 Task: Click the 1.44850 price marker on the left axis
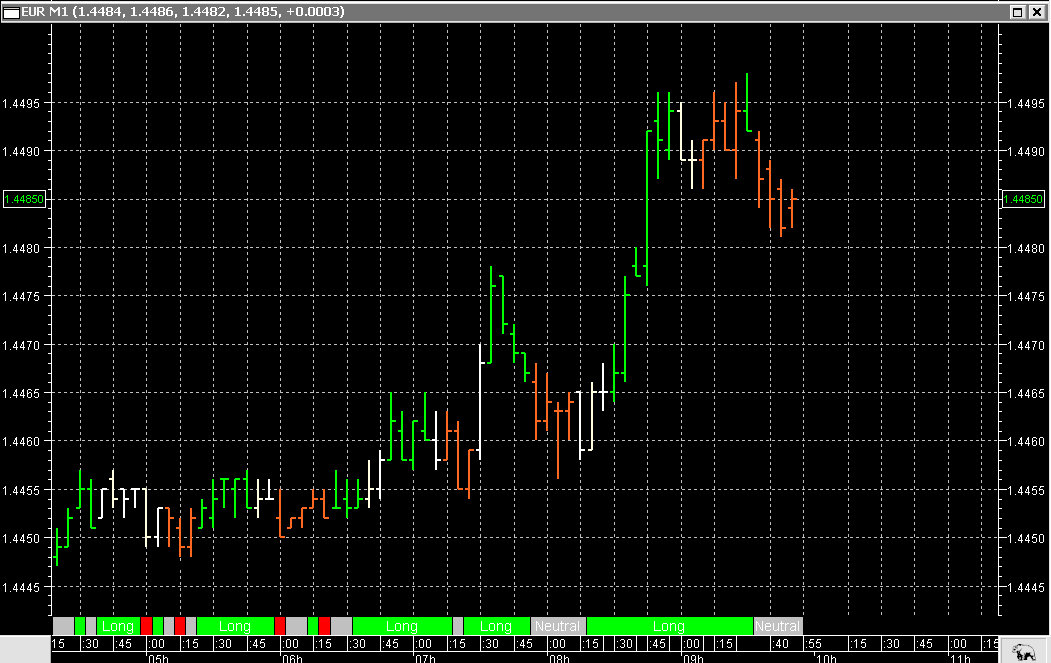pyautogui.click(x=22, y=198)
